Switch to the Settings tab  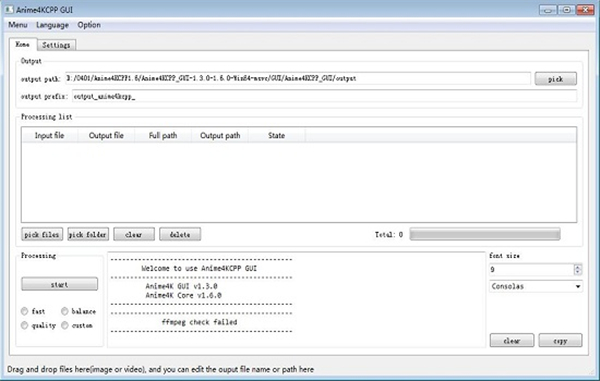tap(56, 45)
